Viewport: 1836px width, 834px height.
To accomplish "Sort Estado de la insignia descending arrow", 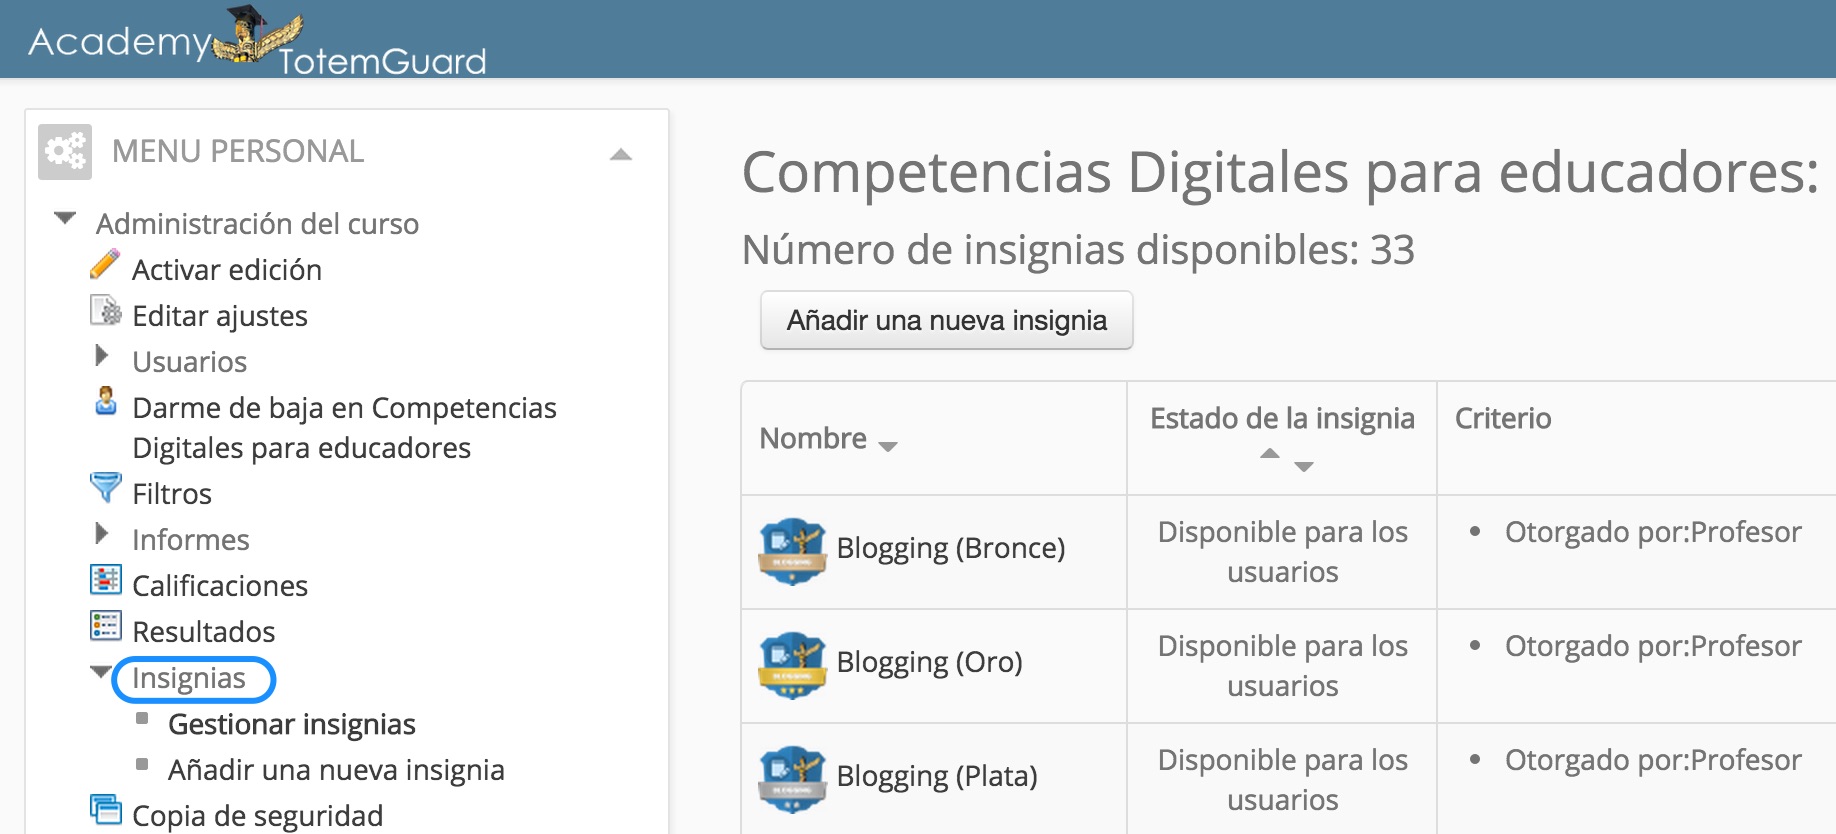I will pos(1304,467).
